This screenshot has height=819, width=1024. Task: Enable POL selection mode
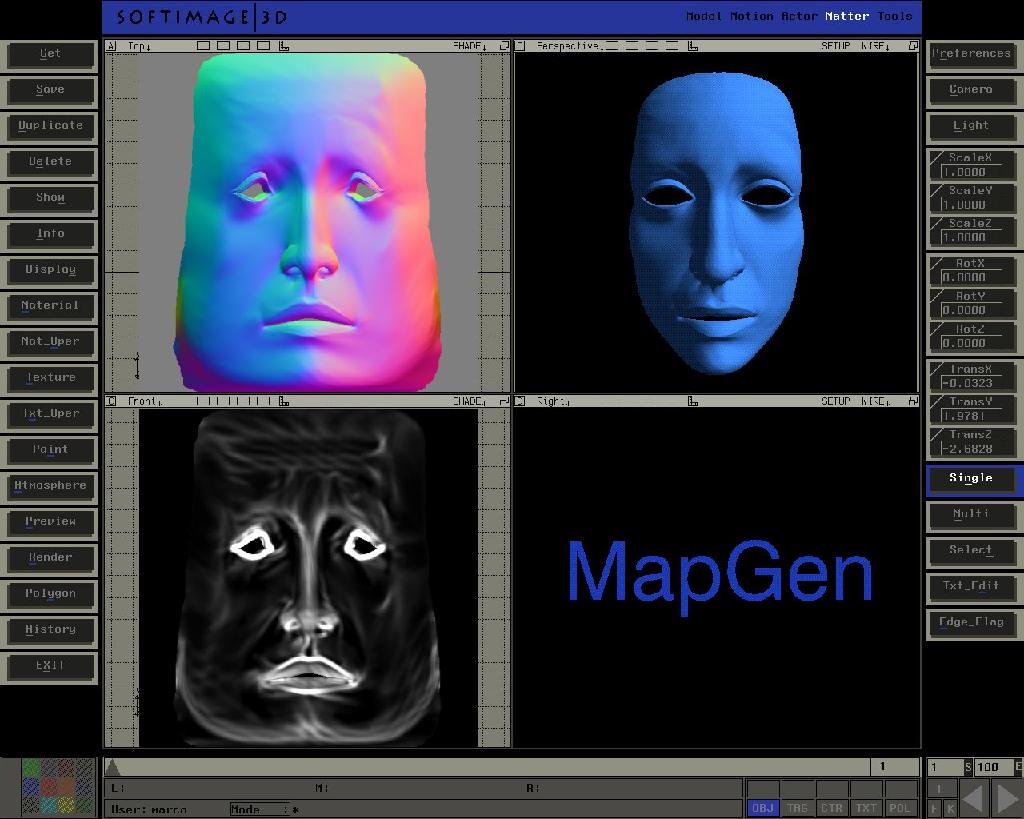(x=900, y=808)
